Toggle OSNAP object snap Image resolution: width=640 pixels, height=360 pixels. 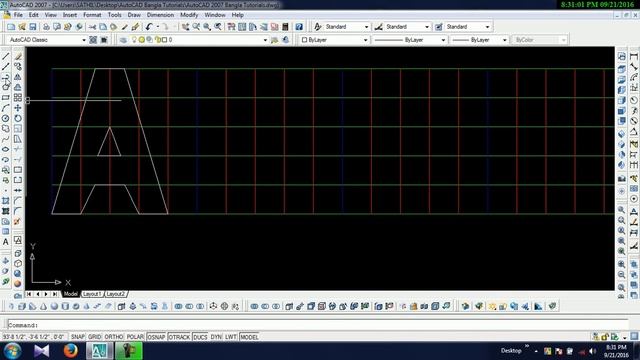point(156,337)
